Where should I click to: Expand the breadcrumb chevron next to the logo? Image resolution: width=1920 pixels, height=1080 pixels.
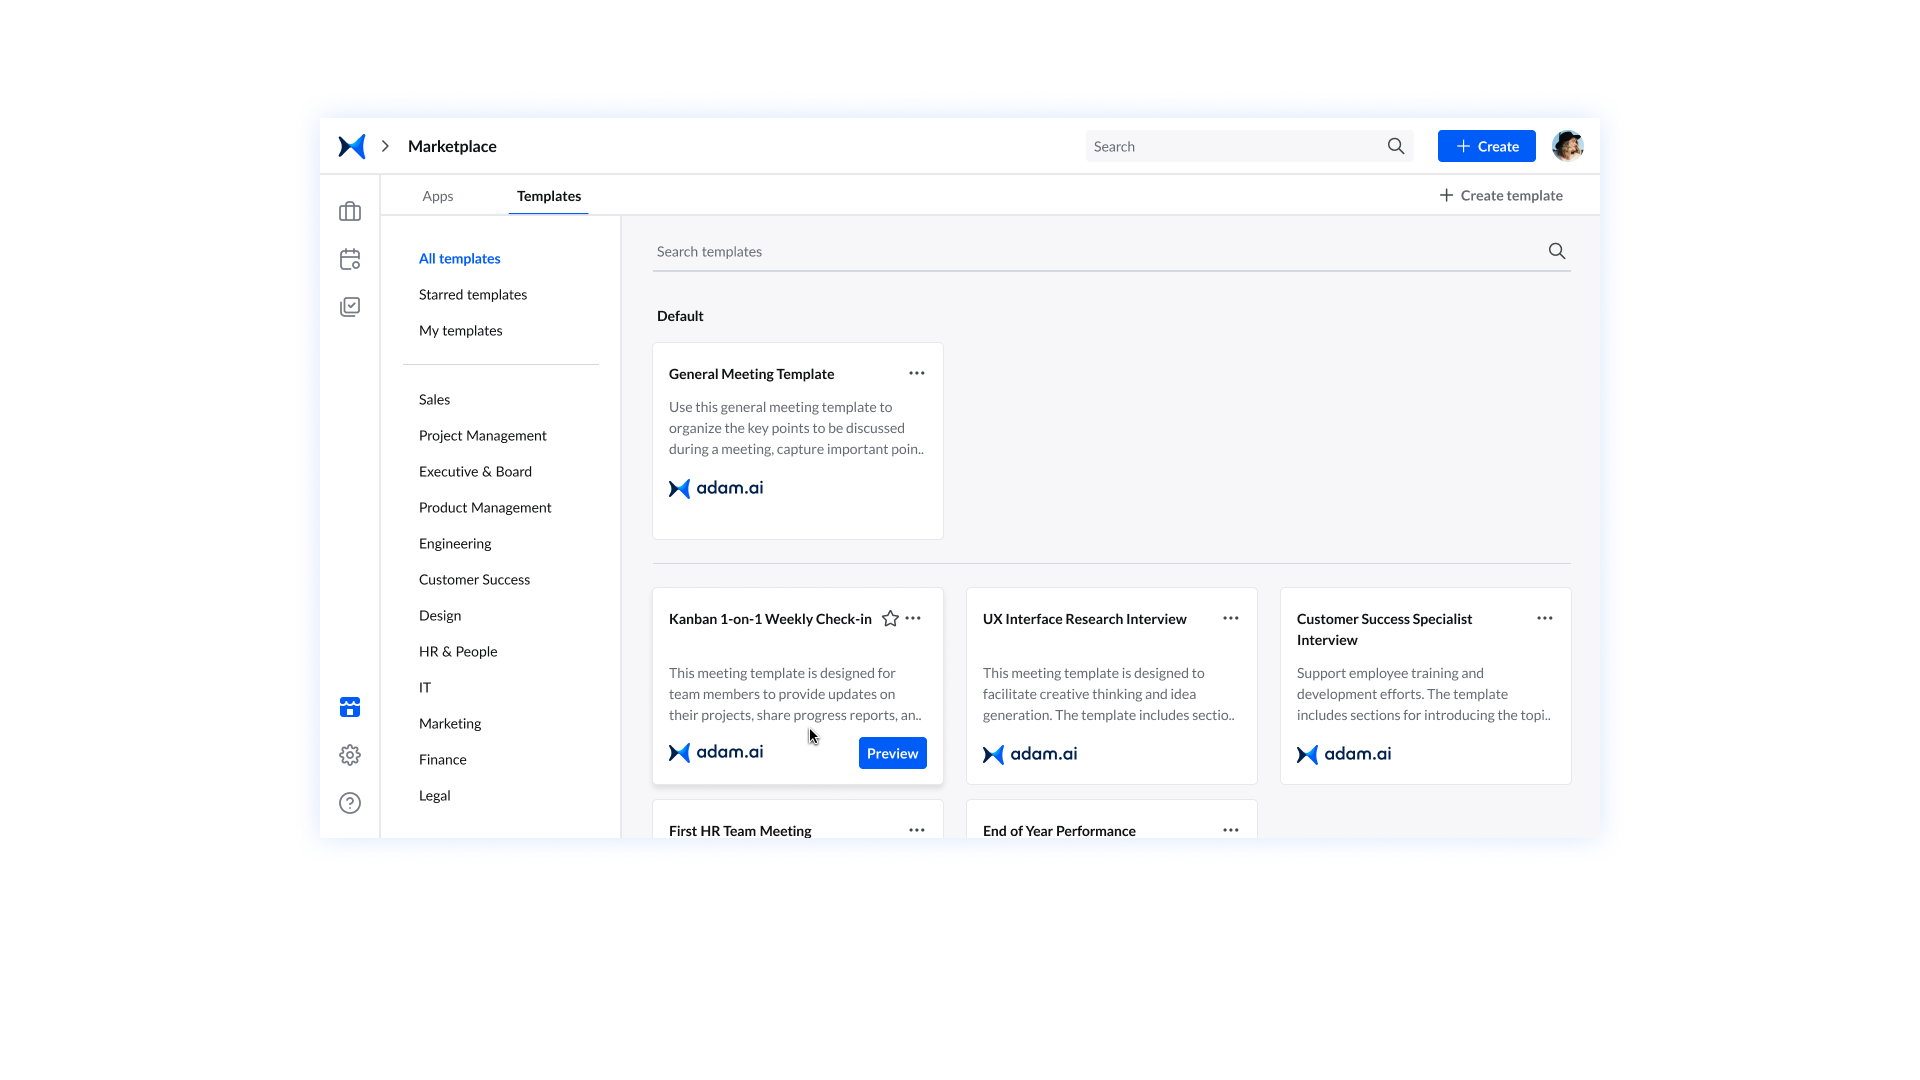pos(383,146)
